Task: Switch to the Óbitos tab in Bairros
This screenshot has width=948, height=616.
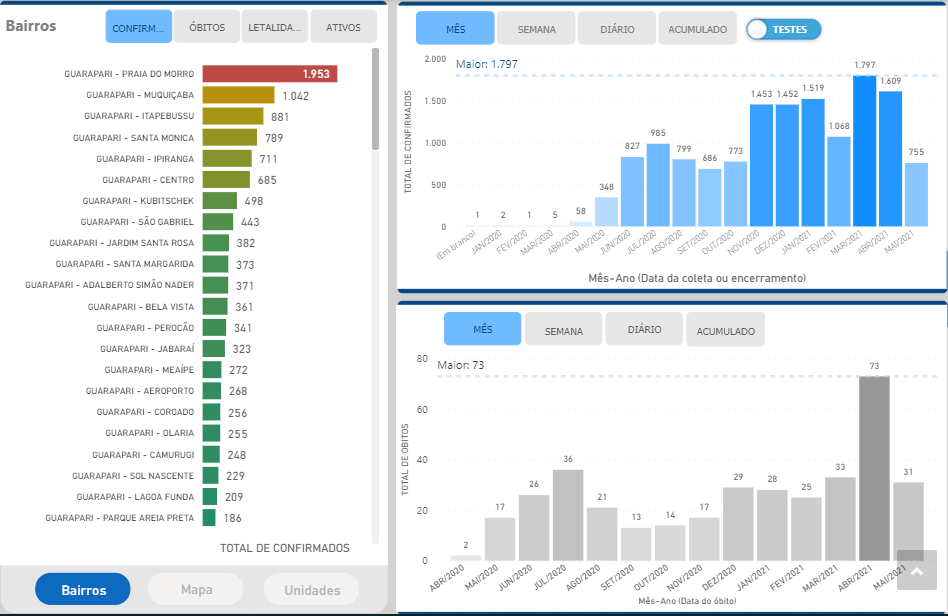Action: (207, 27)
